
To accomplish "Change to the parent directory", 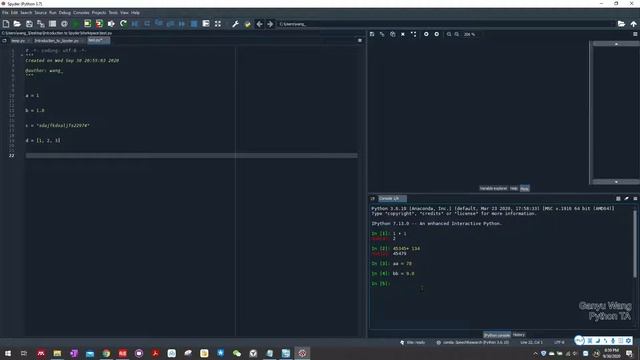I will tap(633, 24).
